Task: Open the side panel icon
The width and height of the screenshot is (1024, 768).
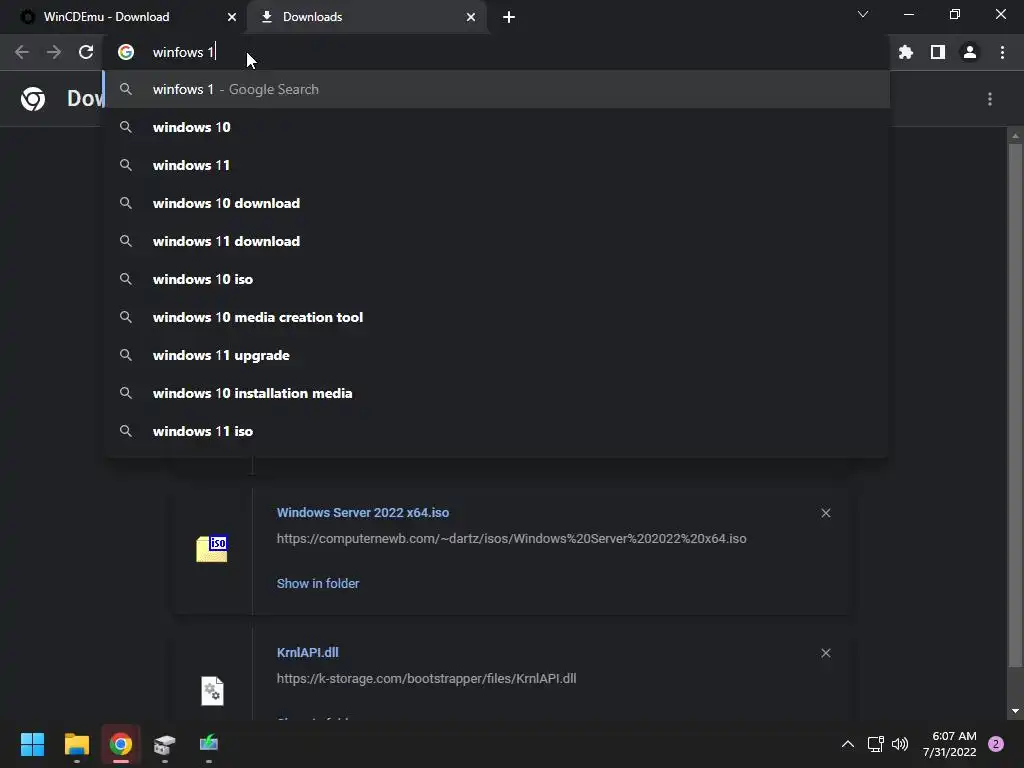Action: (938, 52)
